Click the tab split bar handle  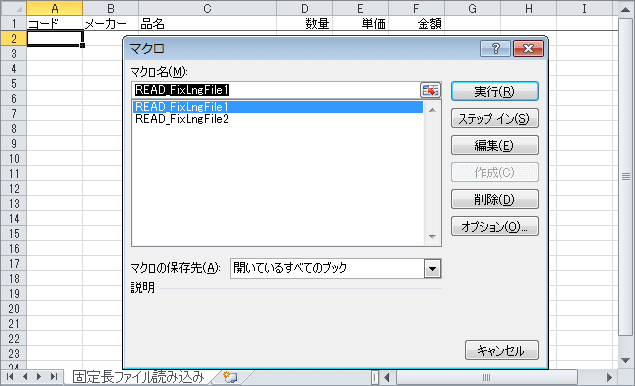pos(375,377)
